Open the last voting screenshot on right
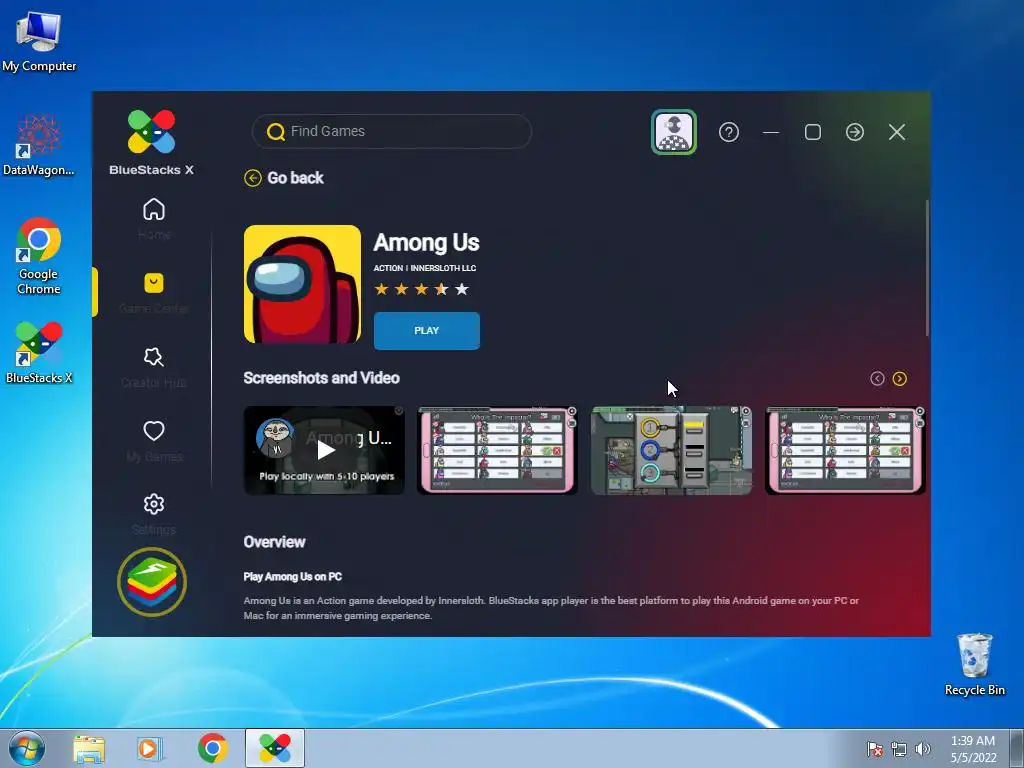 pos(845,450)
